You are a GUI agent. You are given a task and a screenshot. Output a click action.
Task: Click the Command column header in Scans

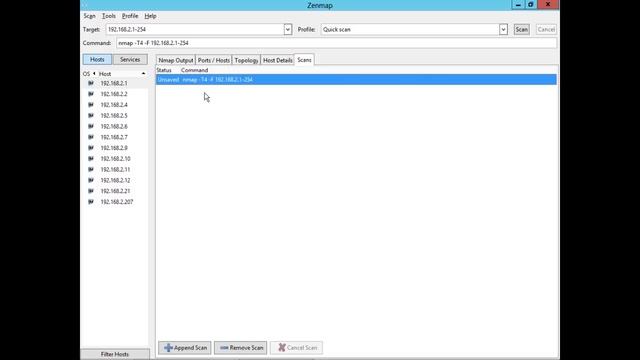click(195, 70)
